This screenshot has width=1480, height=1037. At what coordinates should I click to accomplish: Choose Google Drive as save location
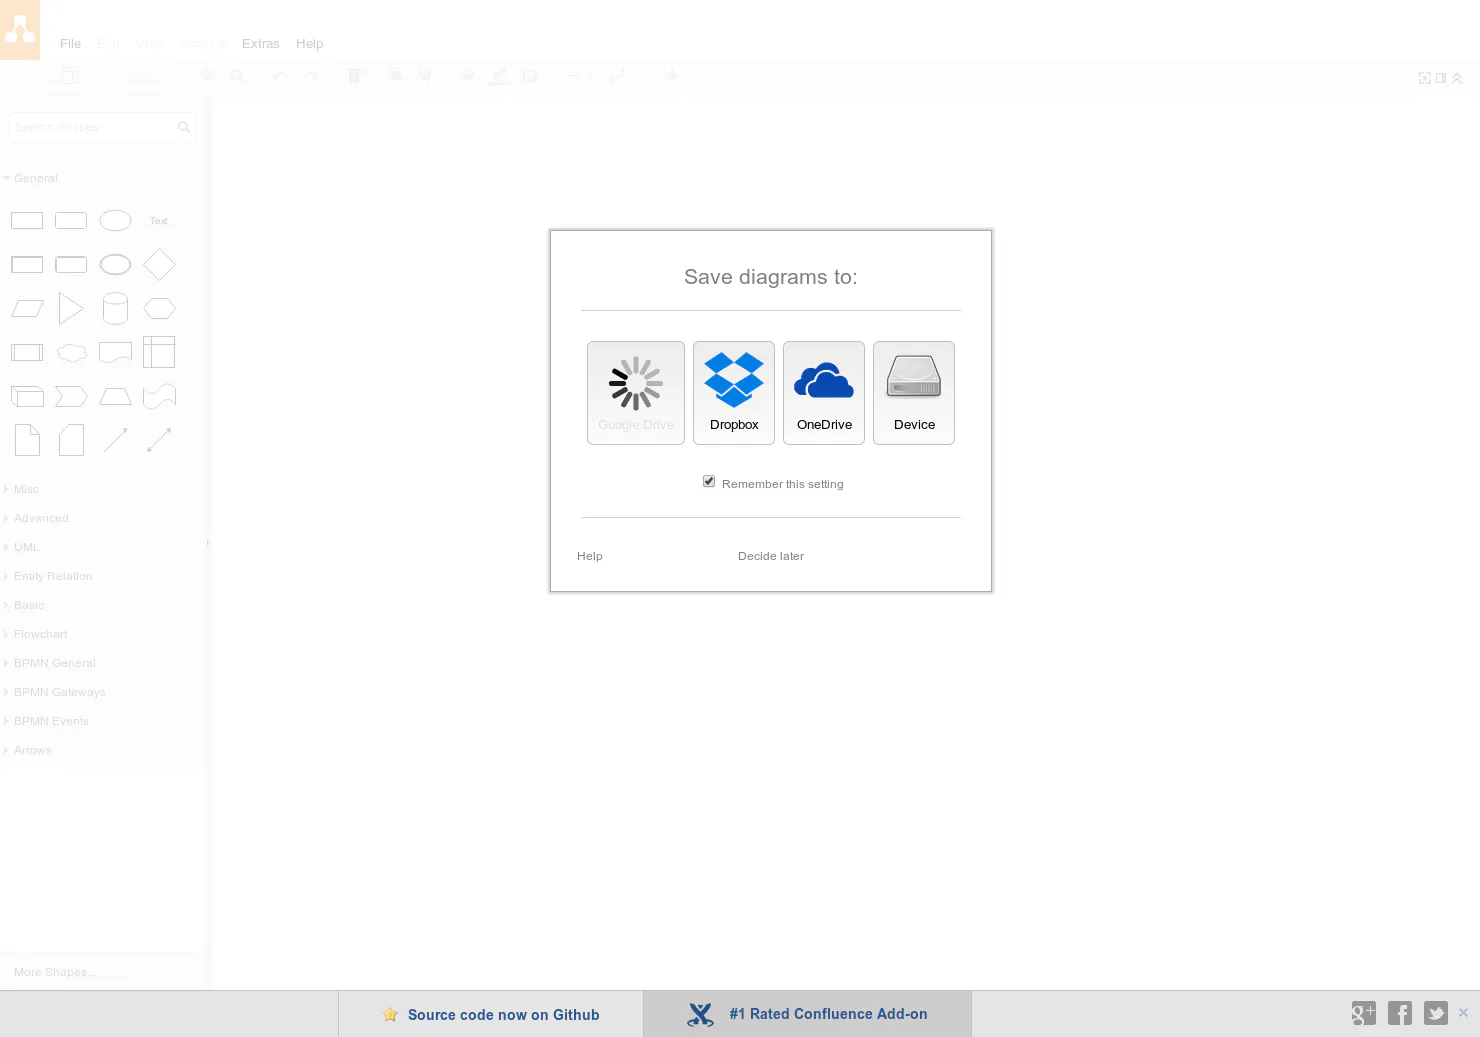tap(636, 393)
